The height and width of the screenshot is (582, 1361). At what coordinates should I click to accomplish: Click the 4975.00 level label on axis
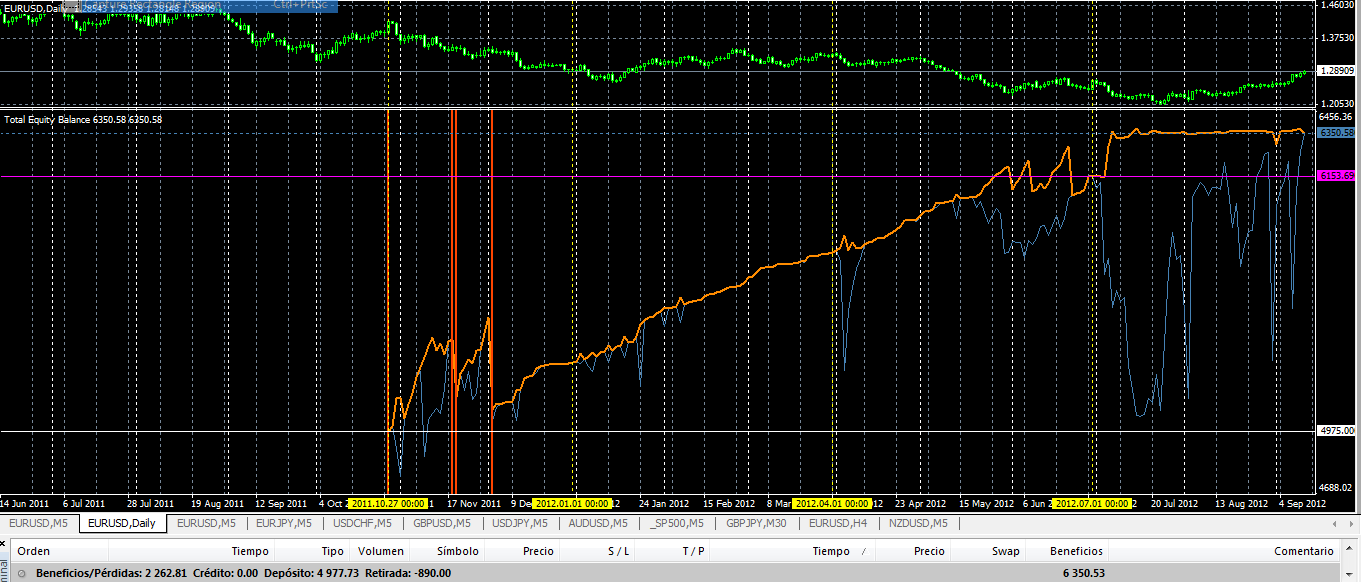click(1337, 431)
